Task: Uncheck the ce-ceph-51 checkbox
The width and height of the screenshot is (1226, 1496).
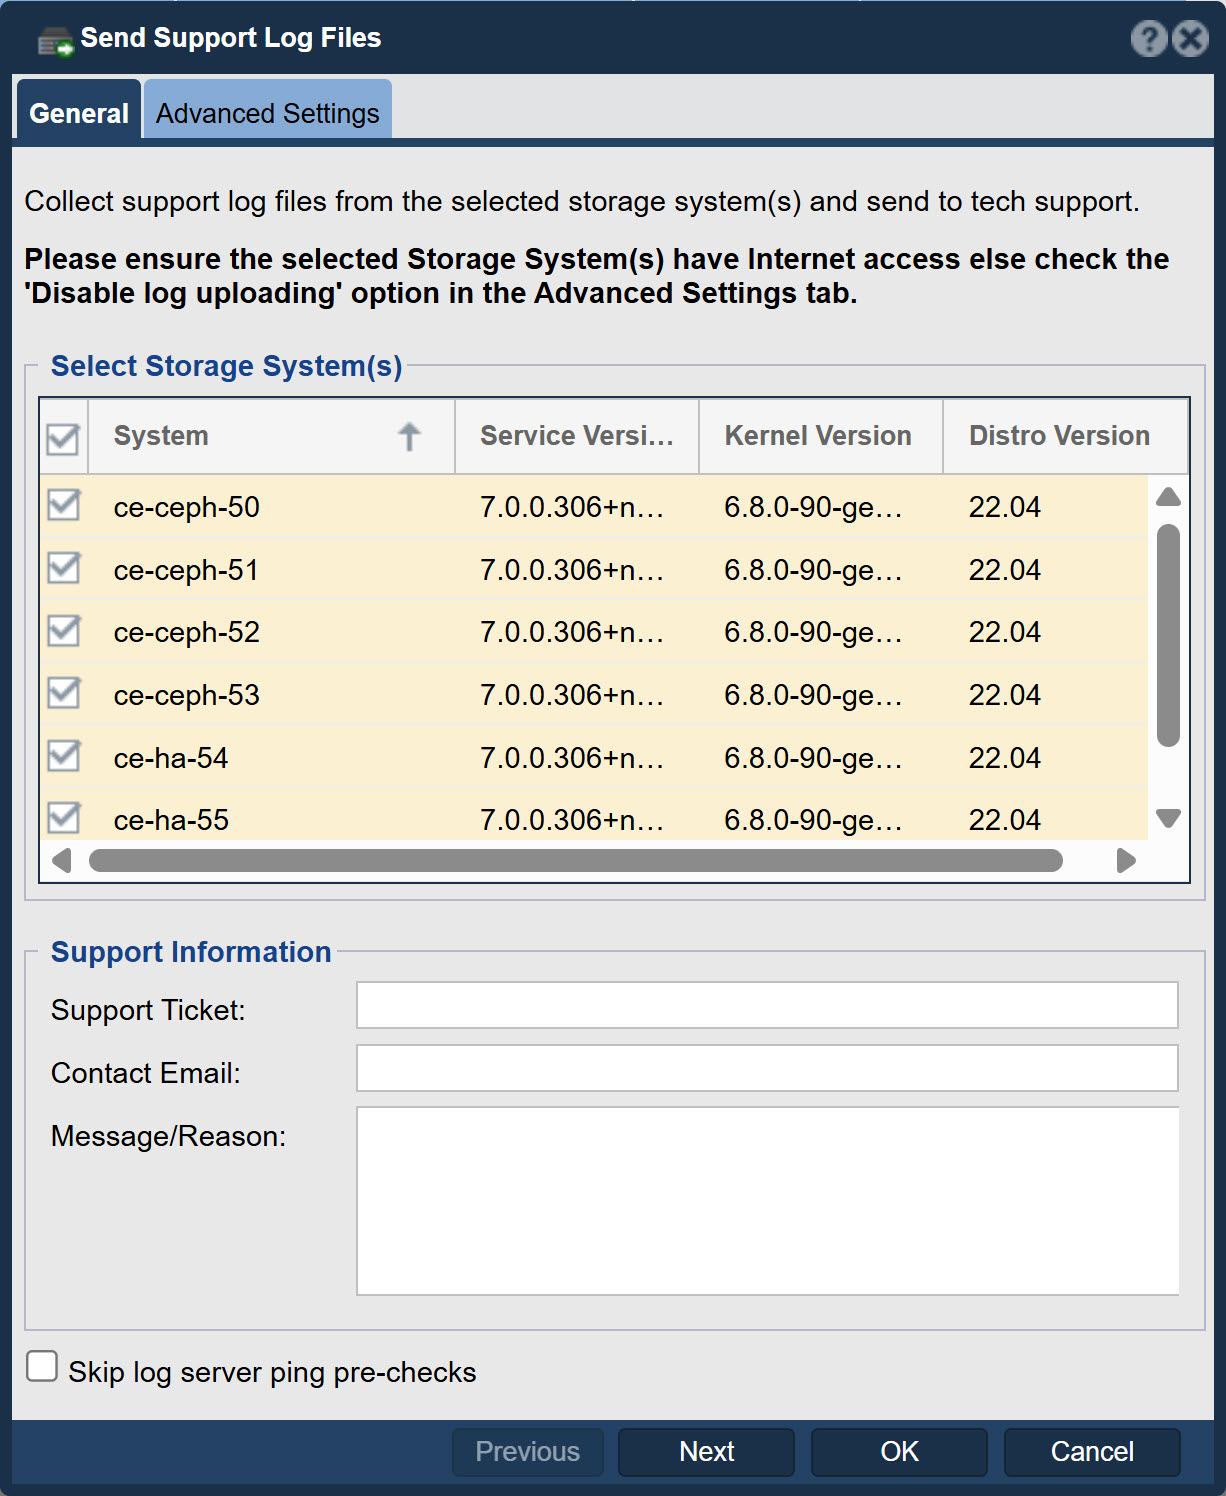Action: [64, 568]
